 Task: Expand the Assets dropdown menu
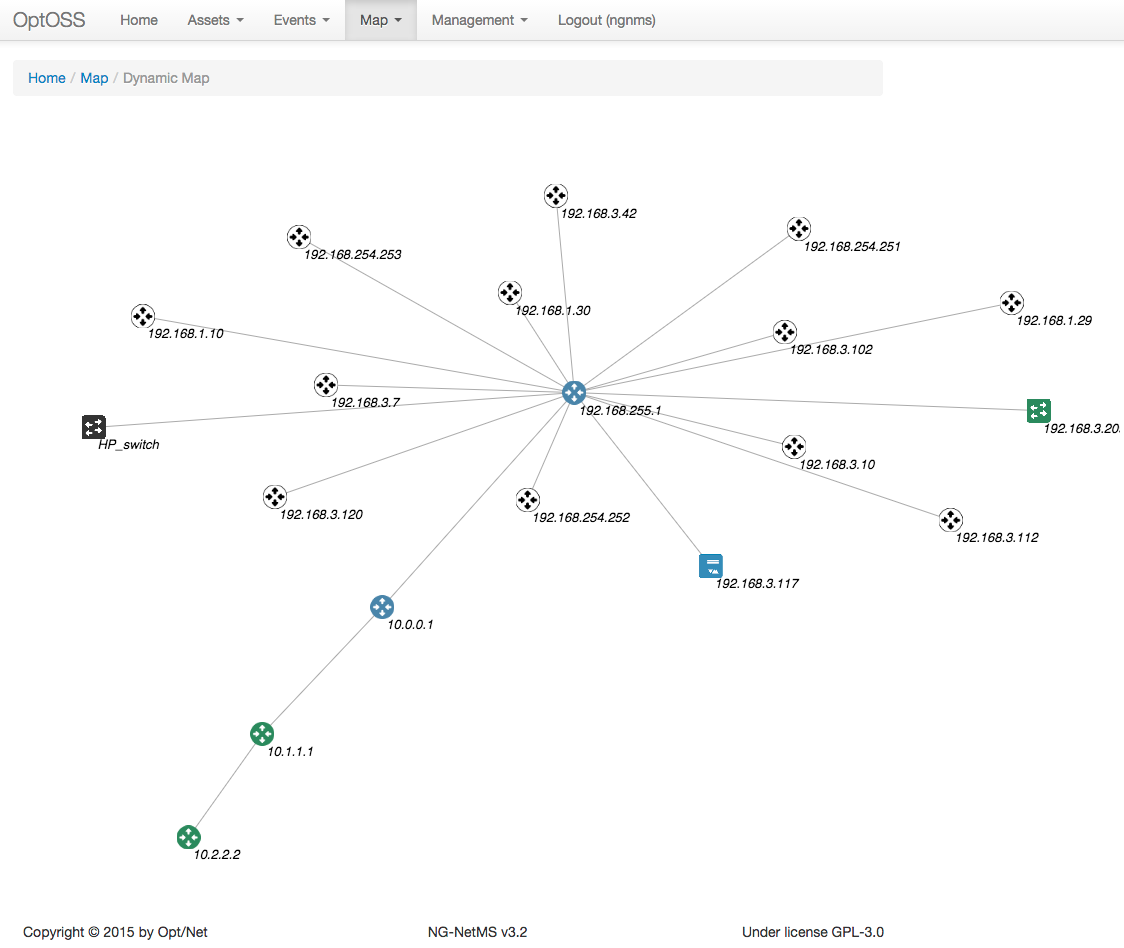(x=215, y=20)
